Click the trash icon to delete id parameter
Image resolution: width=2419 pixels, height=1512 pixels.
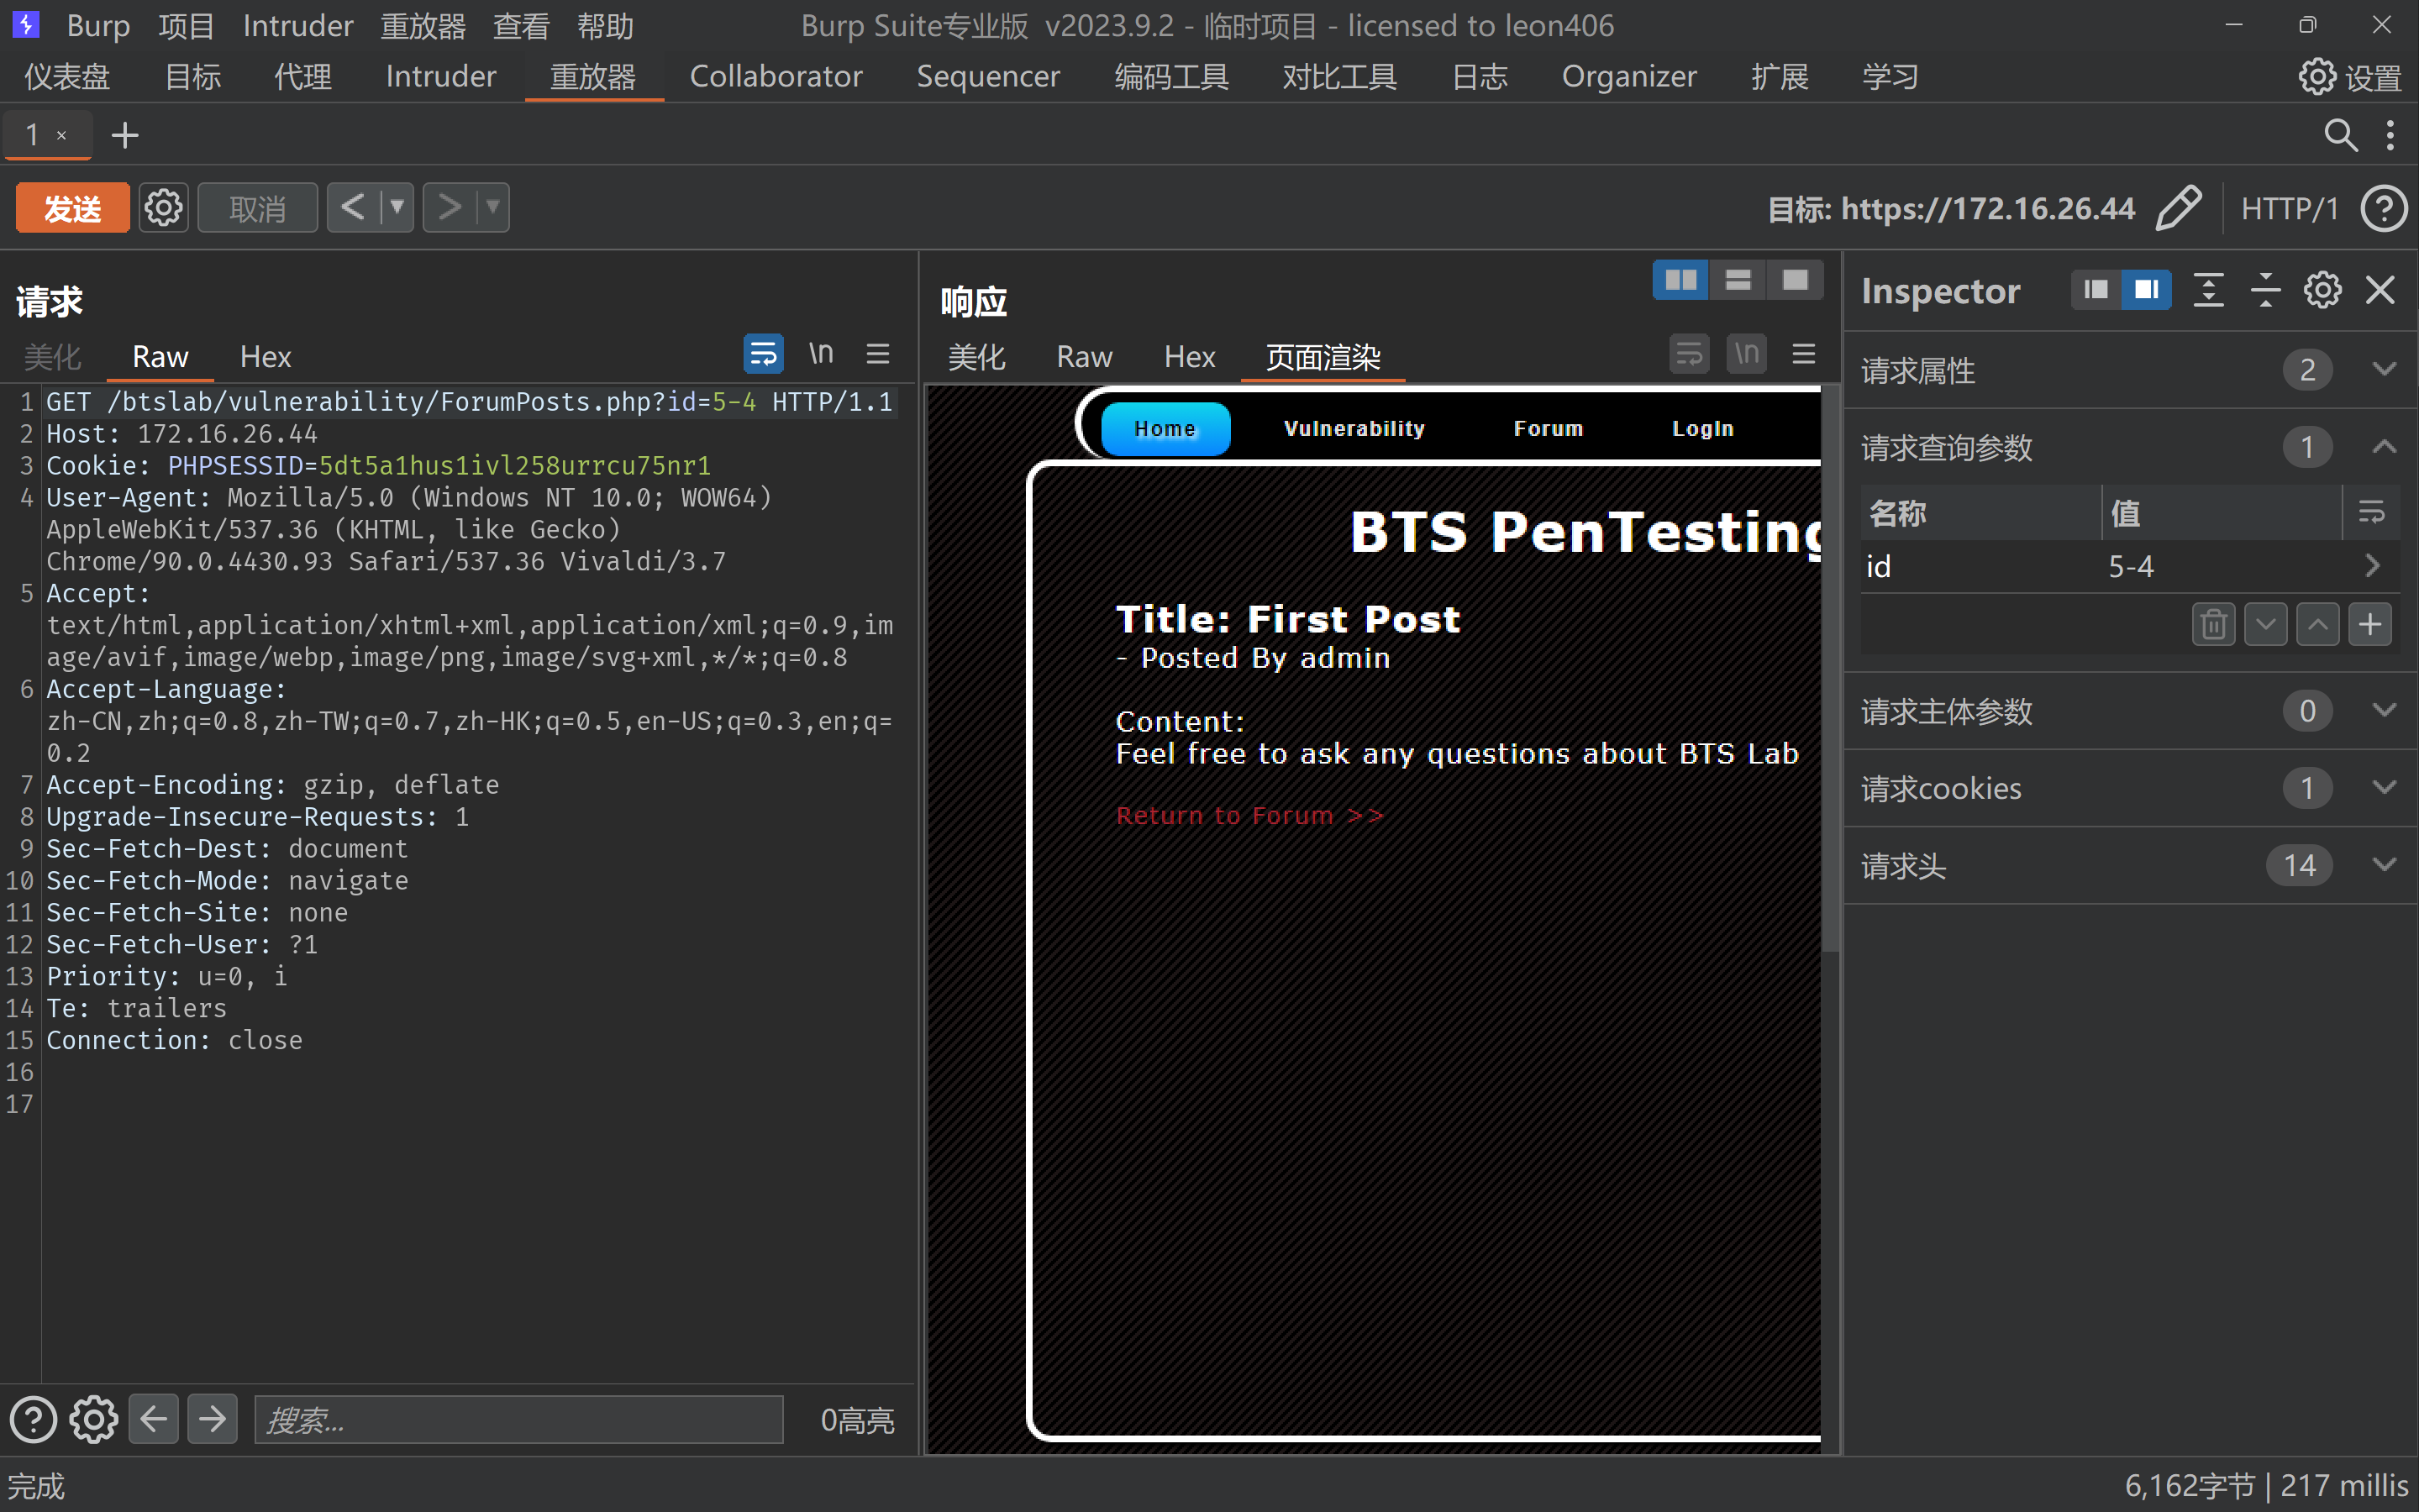2212,624
